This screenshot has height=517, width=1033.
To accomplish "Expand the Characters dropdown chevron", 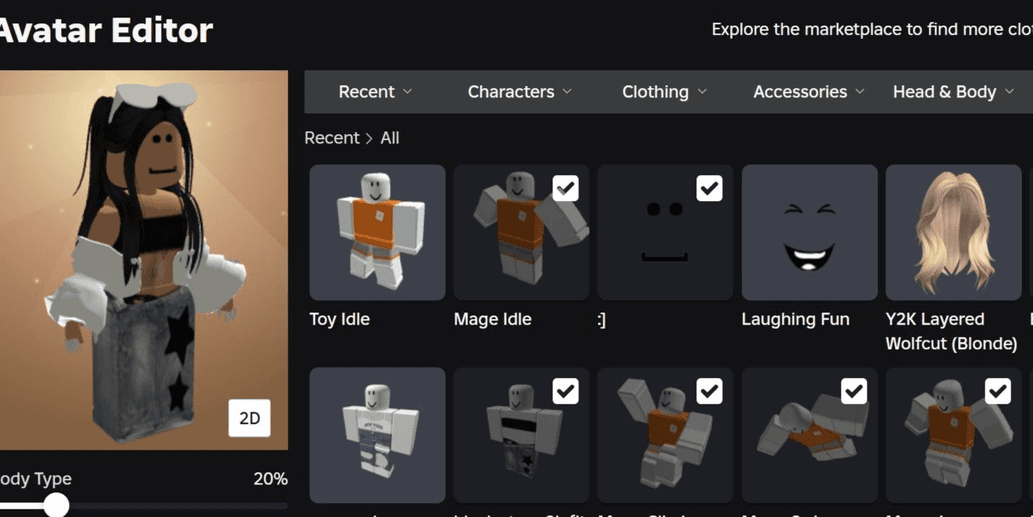I will click(x=567, y=92).
